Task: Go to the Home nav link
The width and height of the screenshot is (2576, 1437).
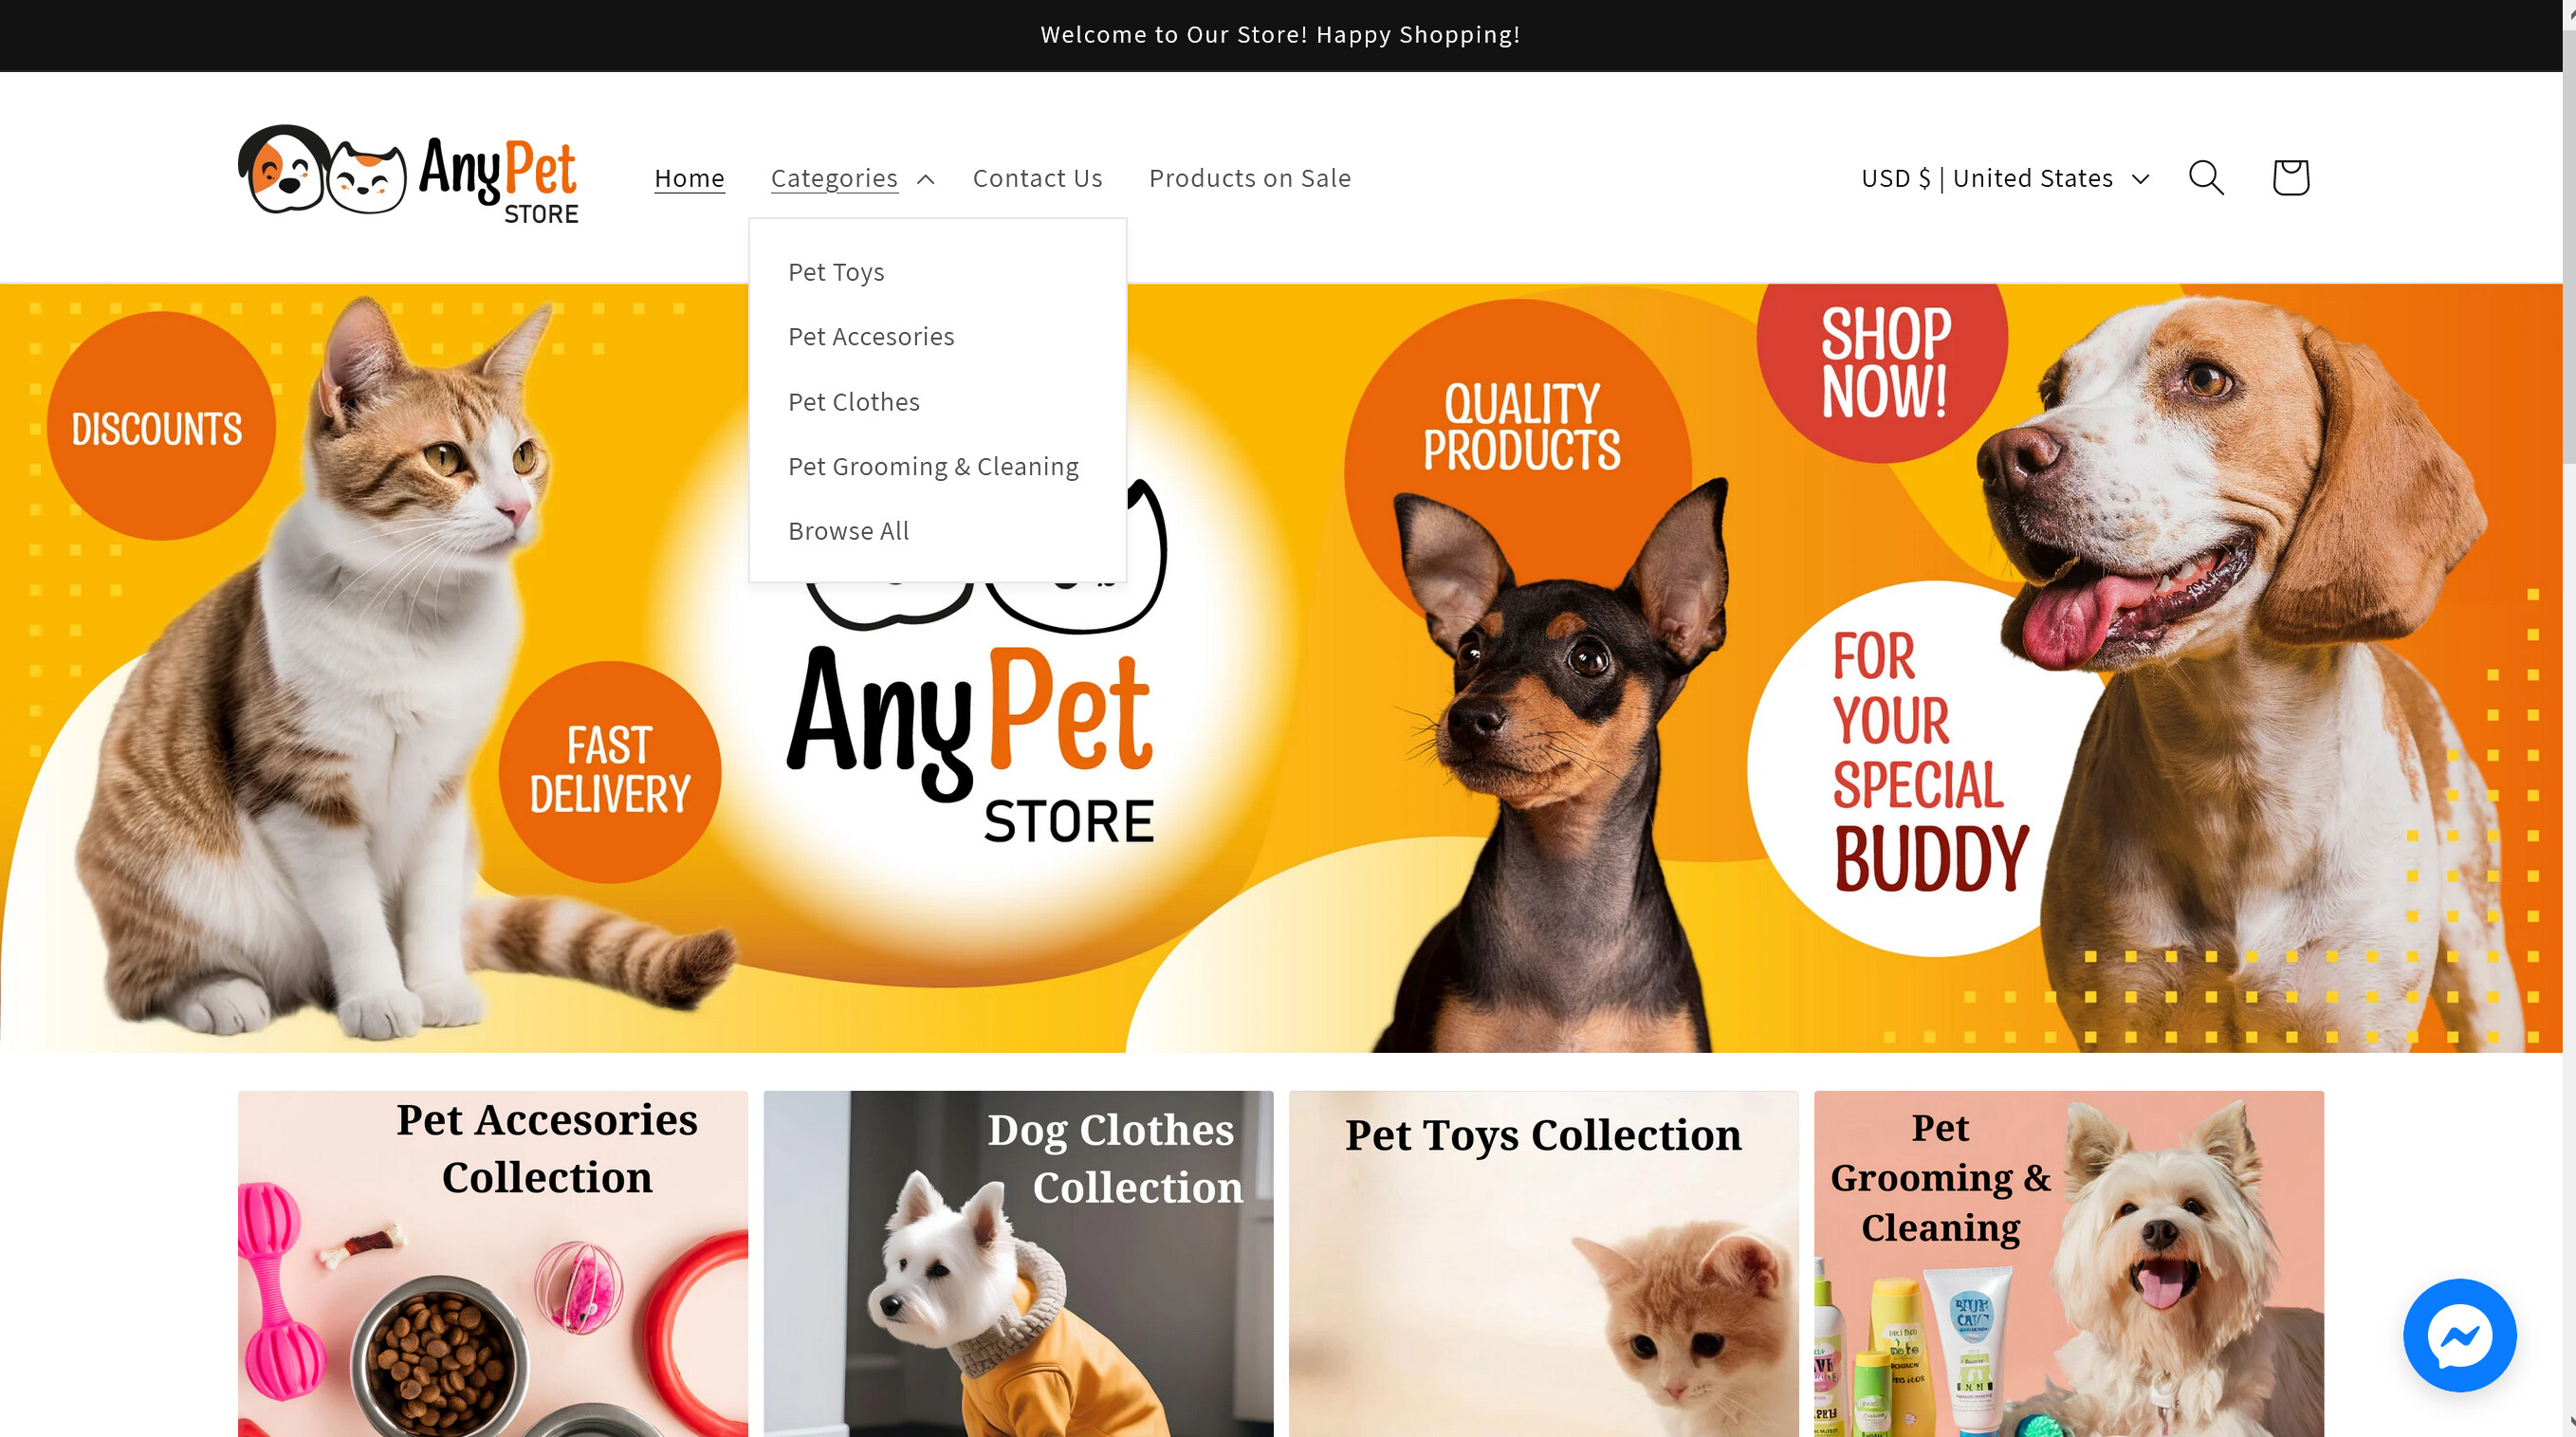Action: click(689, 178)
